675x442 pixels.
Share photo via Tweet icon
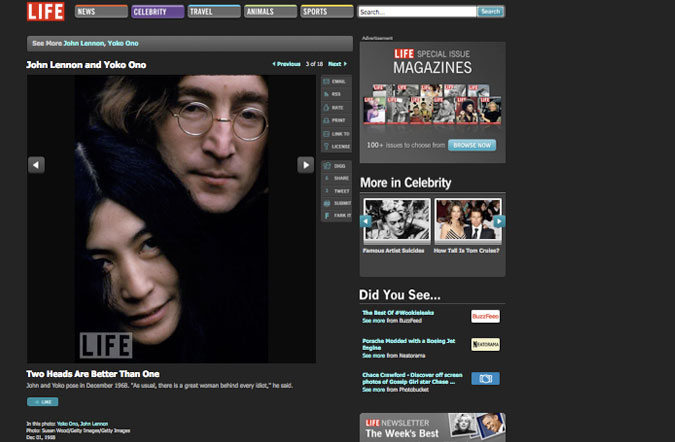(334, 190)
